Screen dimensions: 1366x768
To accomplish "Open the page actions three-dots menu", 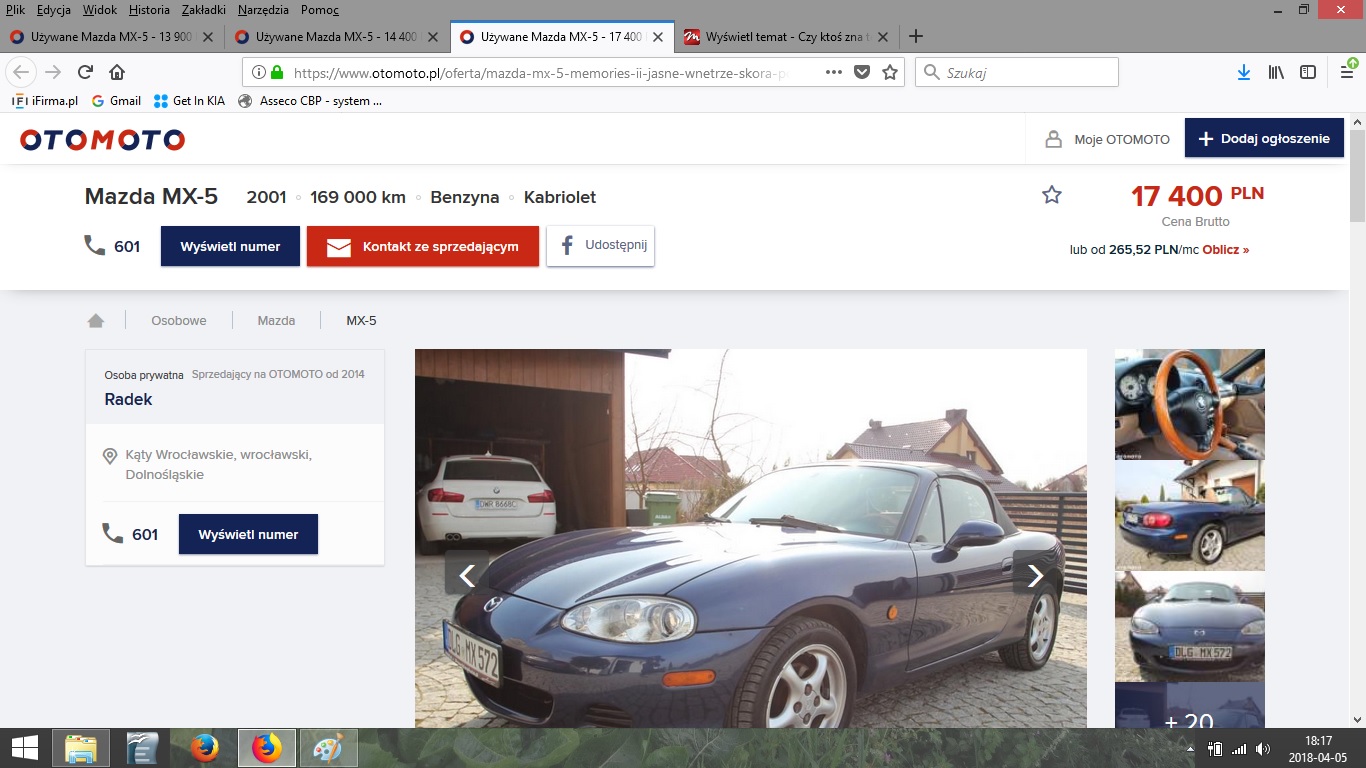I will [833, 72].
